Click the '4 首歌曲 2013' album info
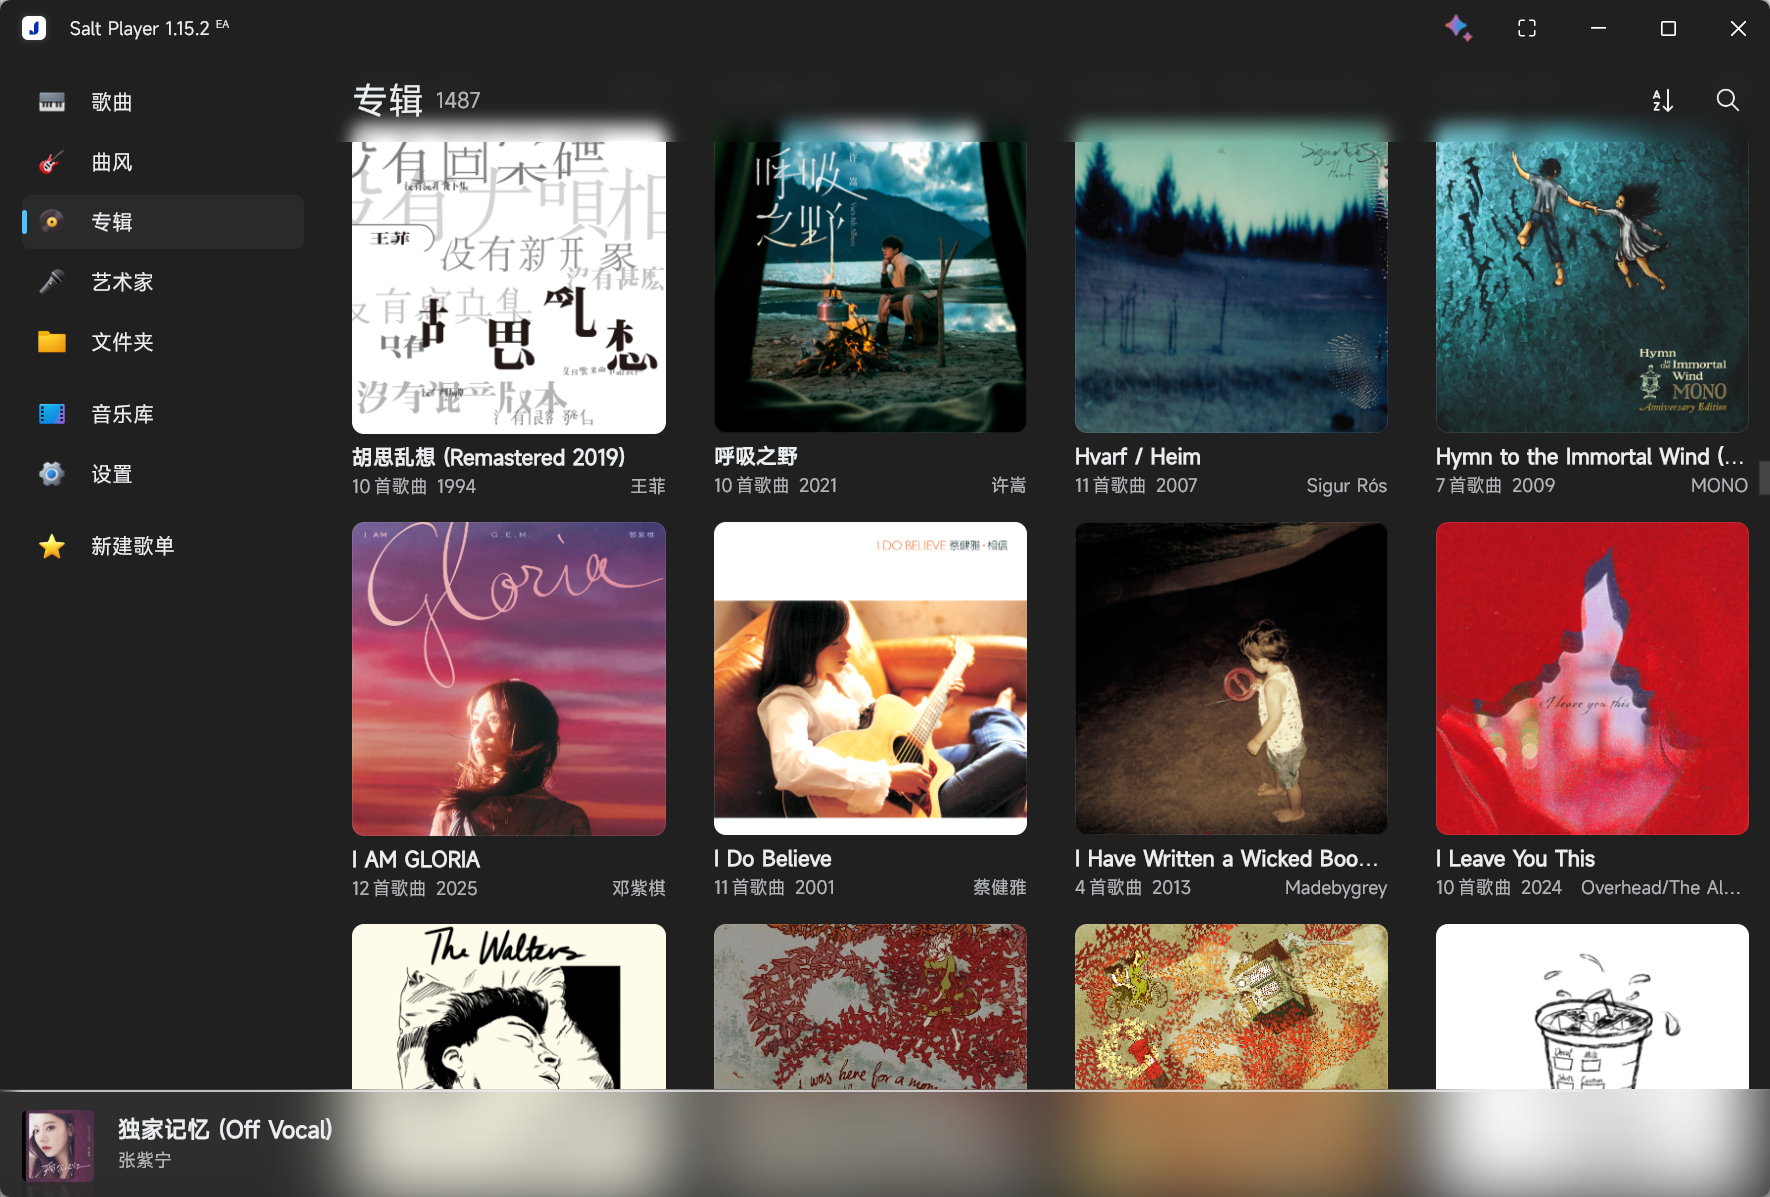 pos(1133,887)
